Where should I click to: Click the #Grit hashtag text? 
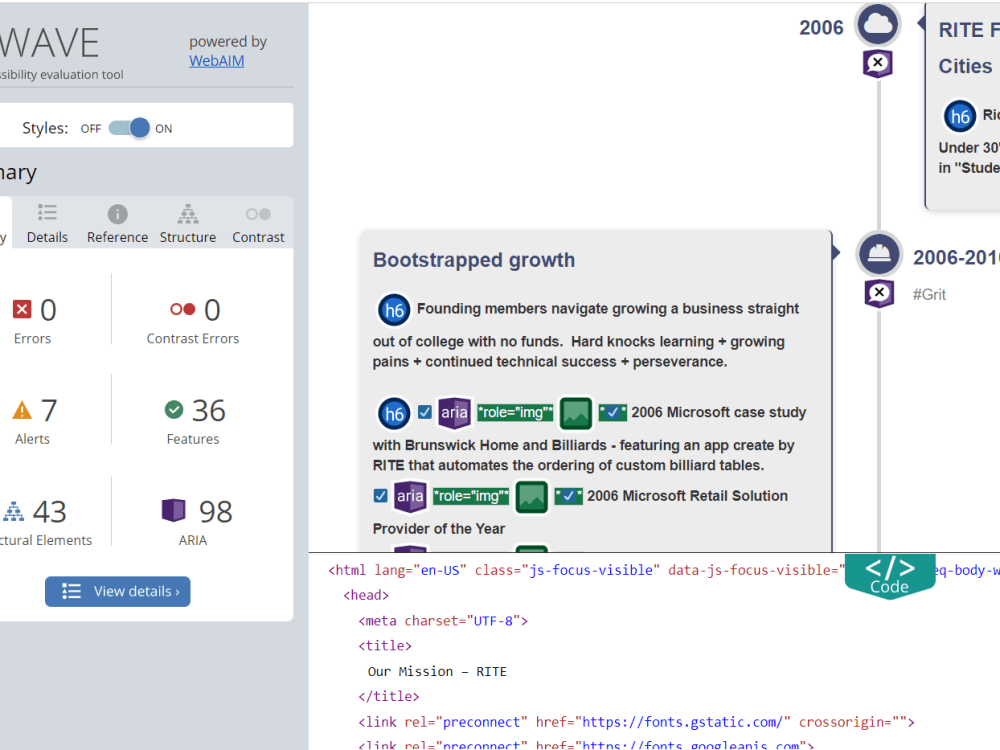point(929,295)
